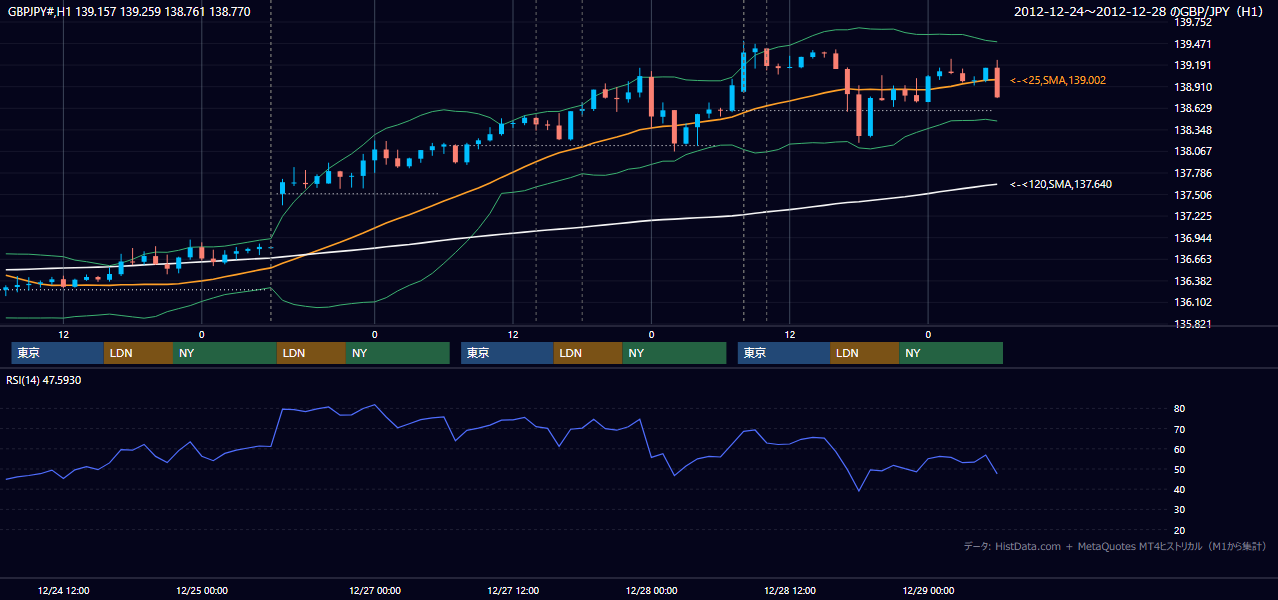Image resolution: width=1278 pixels, height=600 pixels.
Task: Click the 12/27 12:00 time axis label
Action: pyautogui.click(x=513, y=590)
